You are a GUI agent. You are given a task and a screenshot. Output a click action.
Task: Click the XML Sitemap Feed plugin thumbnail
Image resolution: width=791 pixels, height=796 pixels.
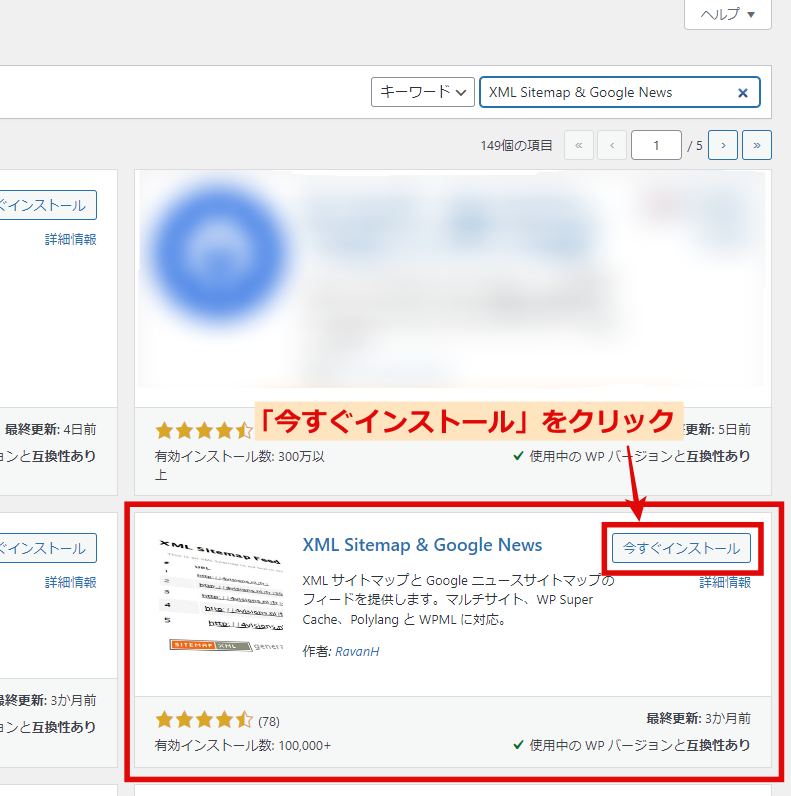221,596
